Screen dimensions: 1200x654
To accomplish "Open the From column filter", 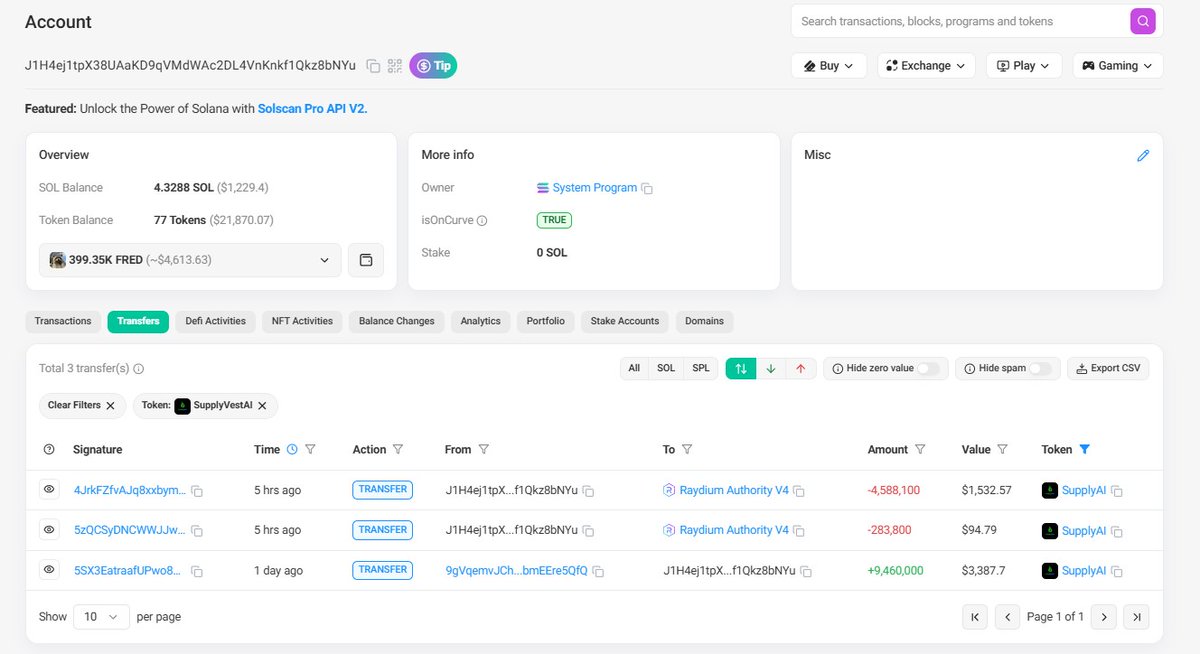I will pyautogui.click(x=484, y=450).
